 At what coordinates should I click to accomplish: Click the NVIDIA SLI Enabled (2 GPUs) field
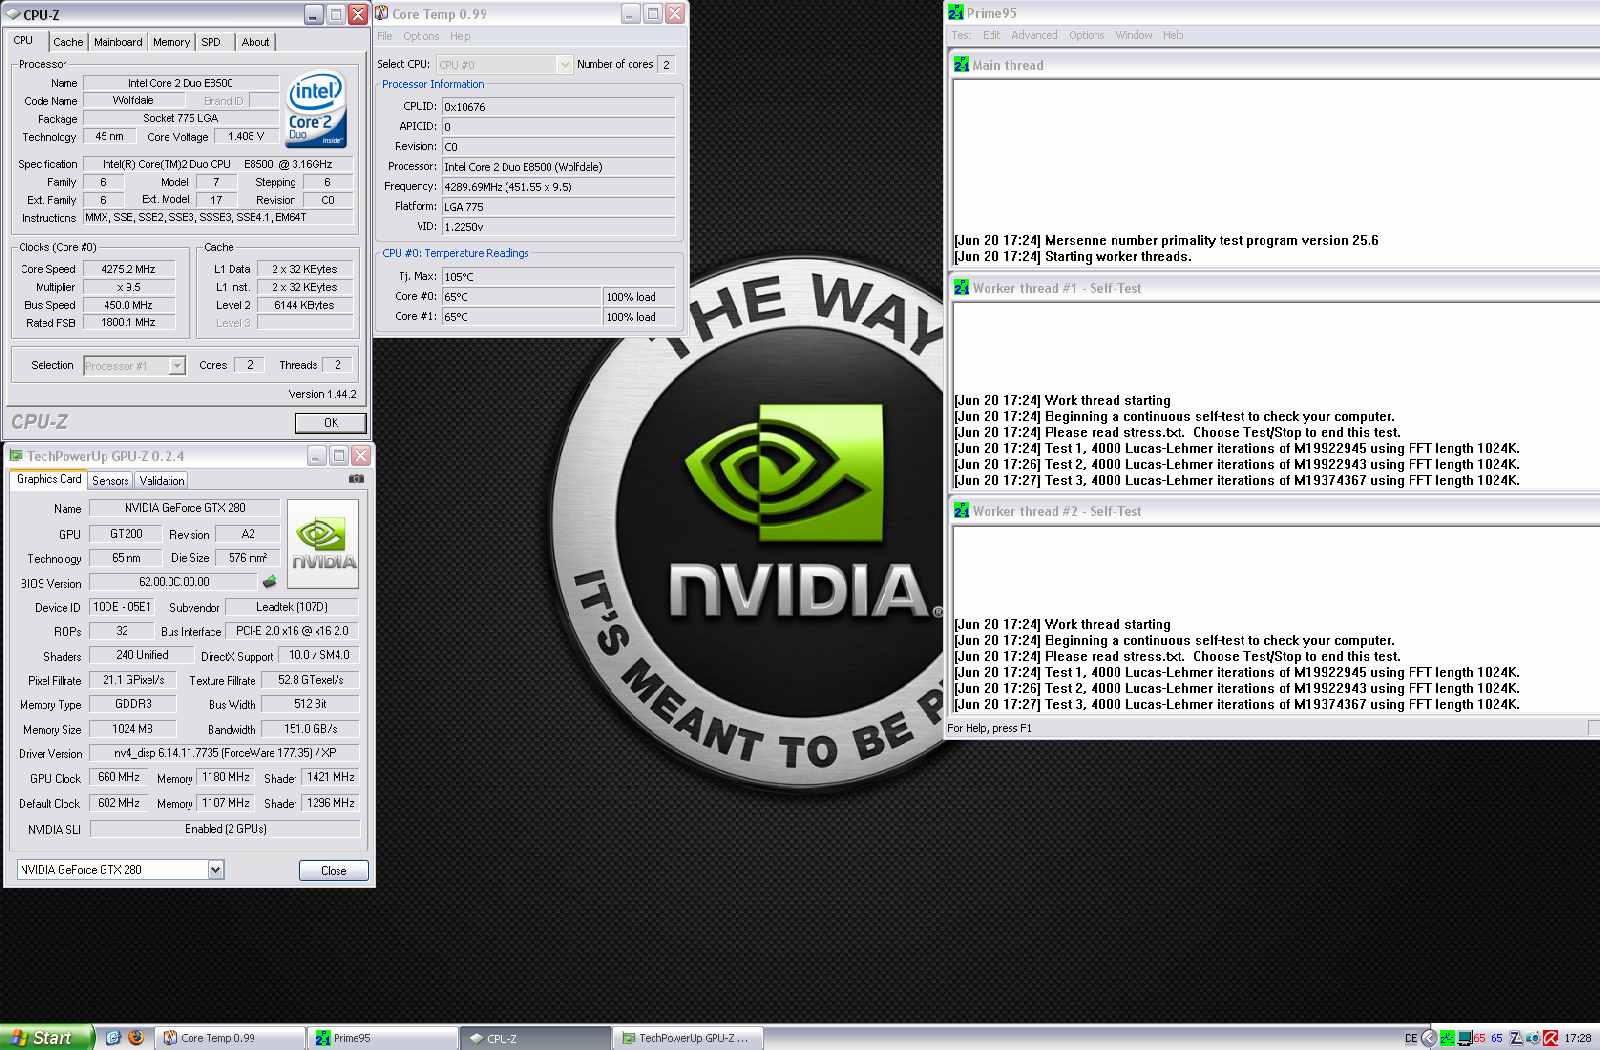pyautogui.click(x=225, y=829)
